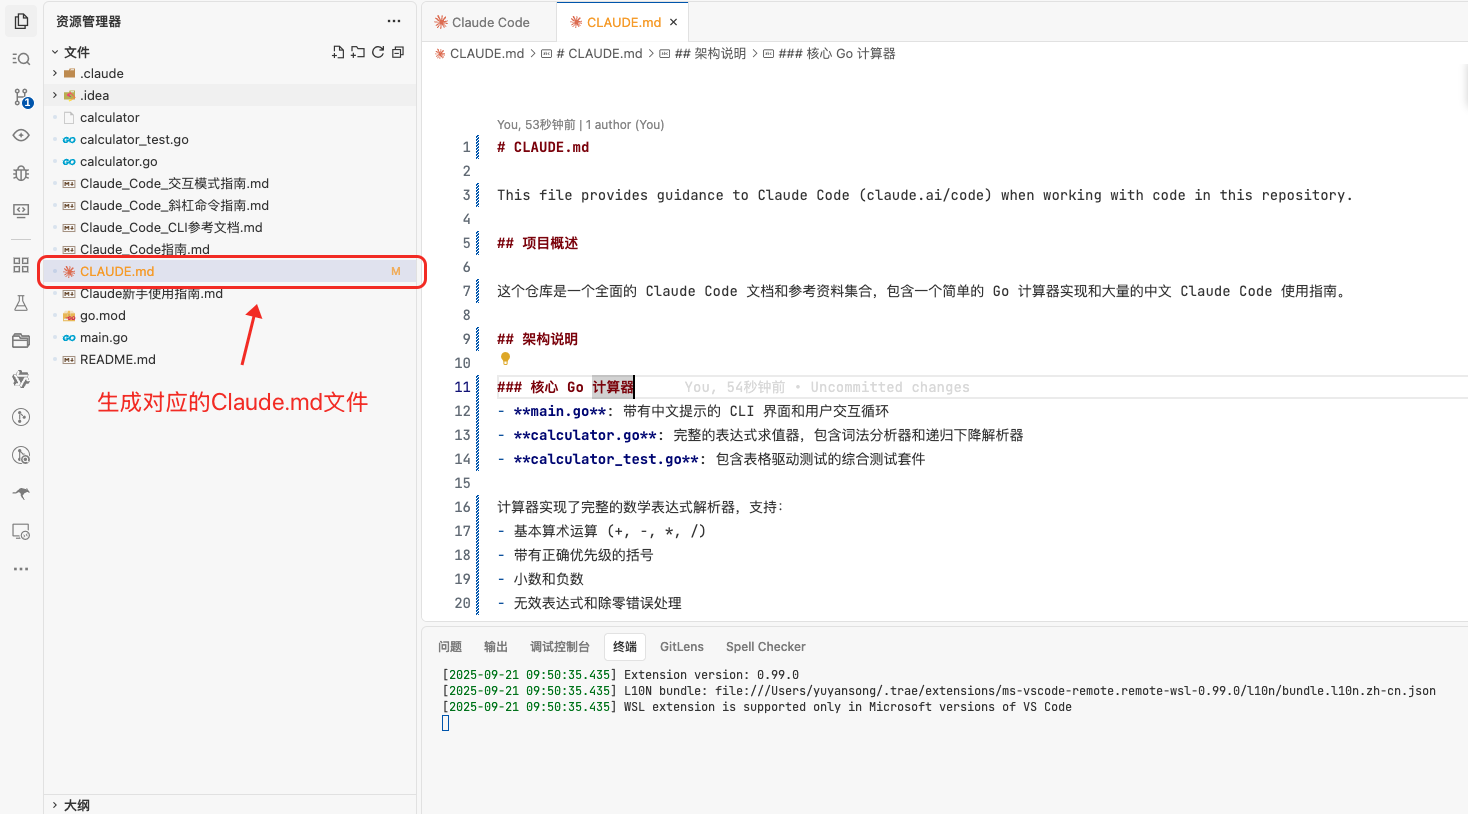Screen dimensions: 1468x814
Task: Click the 资源管理器 panel title
Action: 88,21
